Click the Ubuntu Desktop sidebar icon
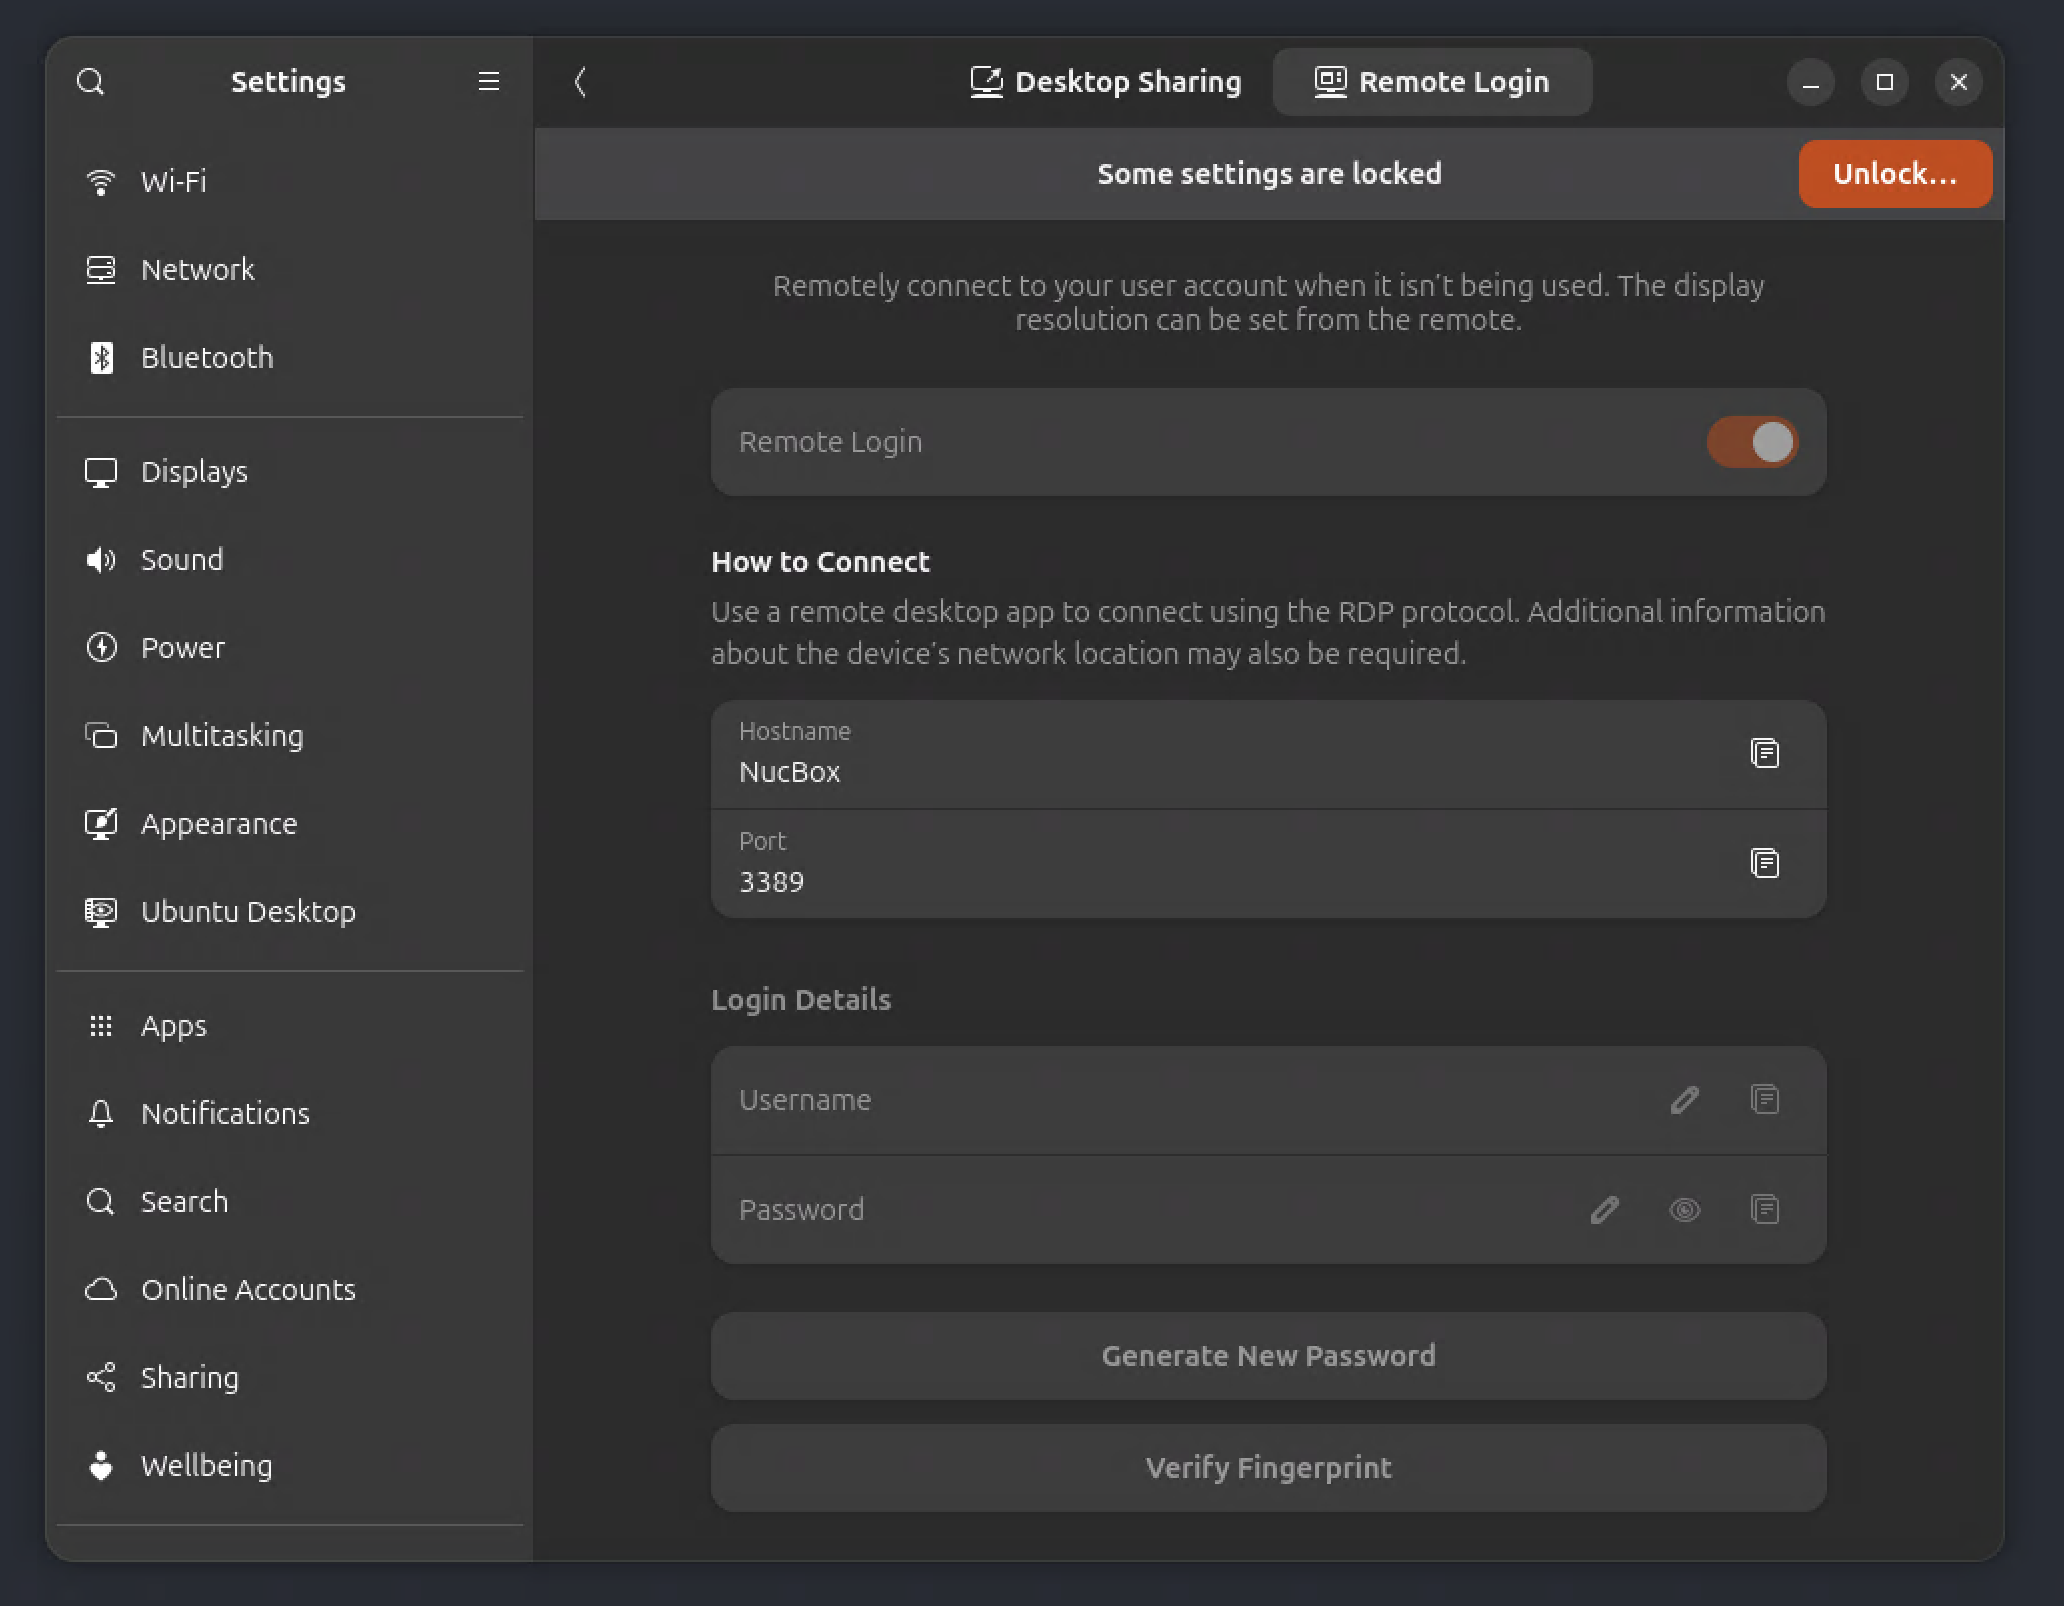 pyautogui.click(x=101, y=912)
